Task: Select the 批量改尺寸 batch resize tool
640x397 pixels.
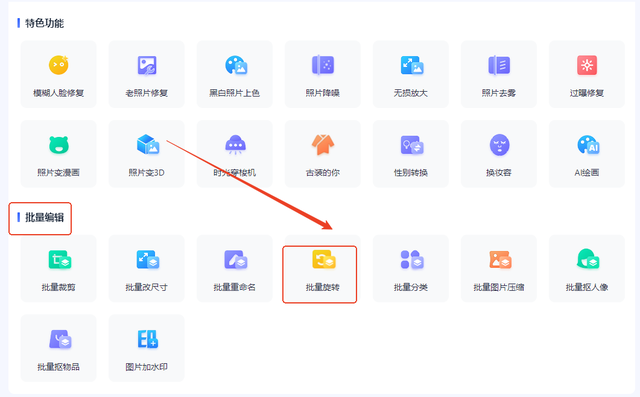Action: click(147, 268)
